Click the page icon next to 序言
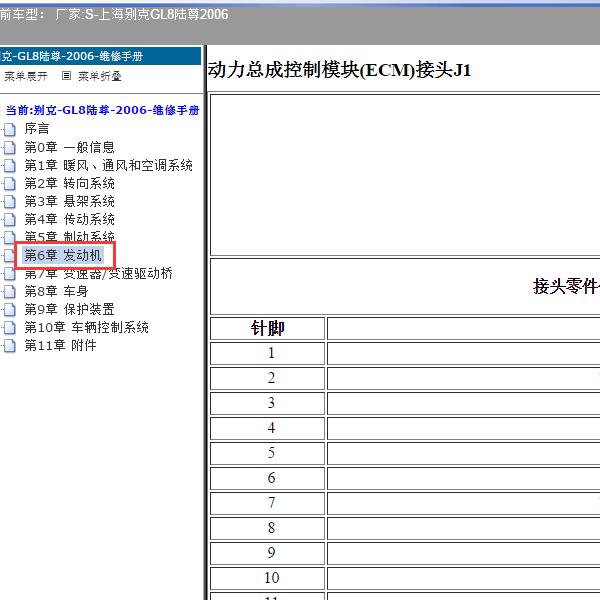Viewport: 600px width, 600px height. pos(10,129)
